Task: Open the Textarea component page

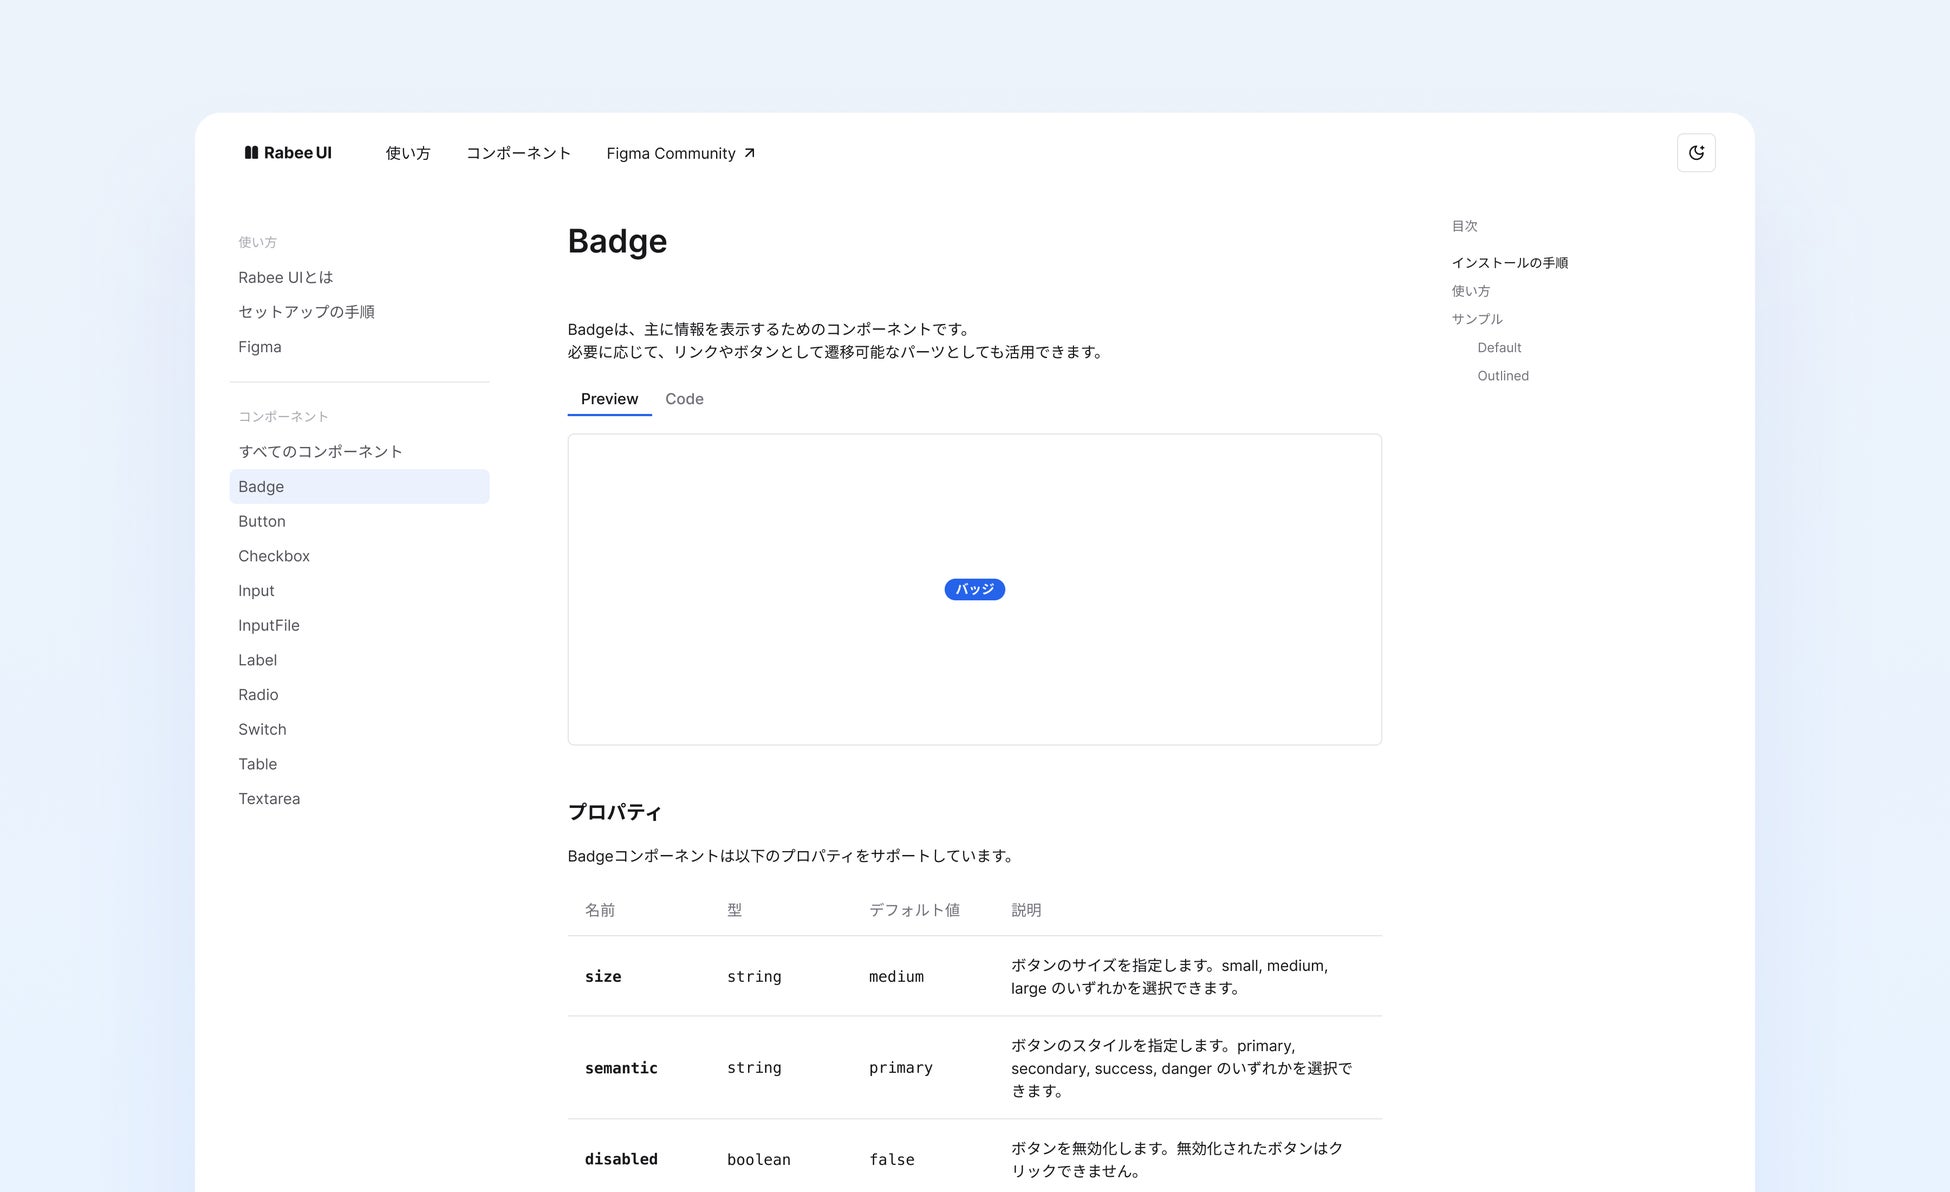Action: 269,799
